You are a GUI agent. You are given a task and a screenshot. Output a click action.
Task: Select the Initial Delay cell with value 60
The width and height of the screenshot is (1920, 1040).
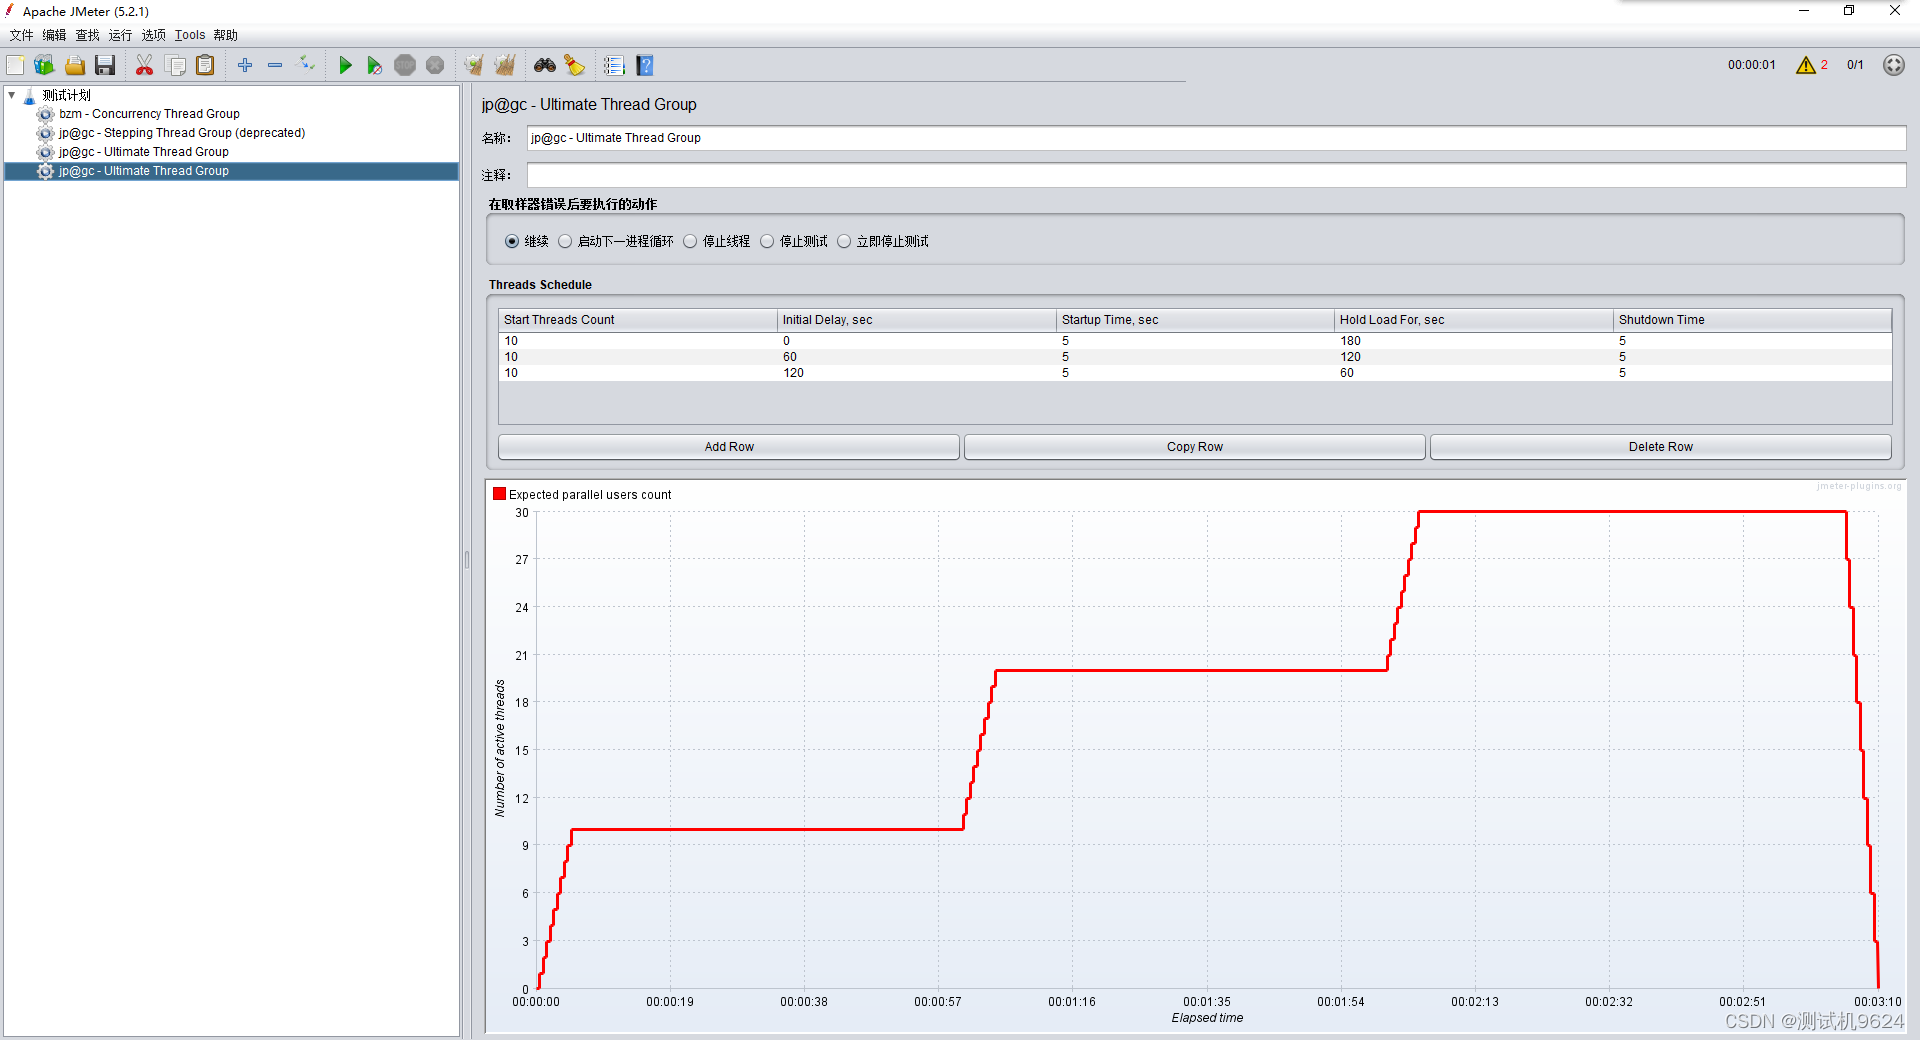(917, 357)
